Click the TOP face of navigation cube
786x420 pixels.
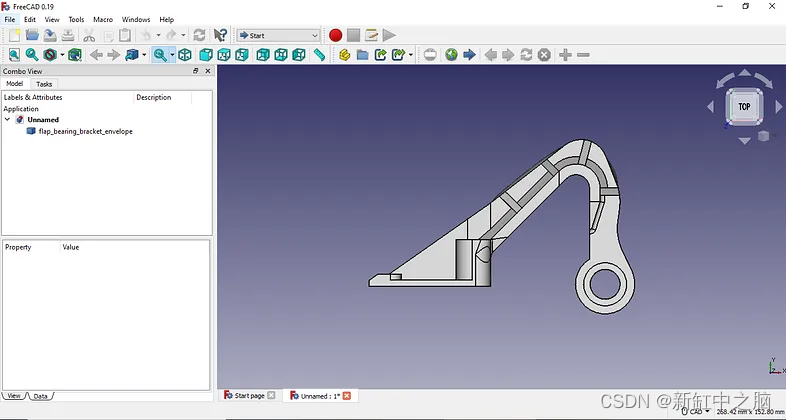[744, 106]
